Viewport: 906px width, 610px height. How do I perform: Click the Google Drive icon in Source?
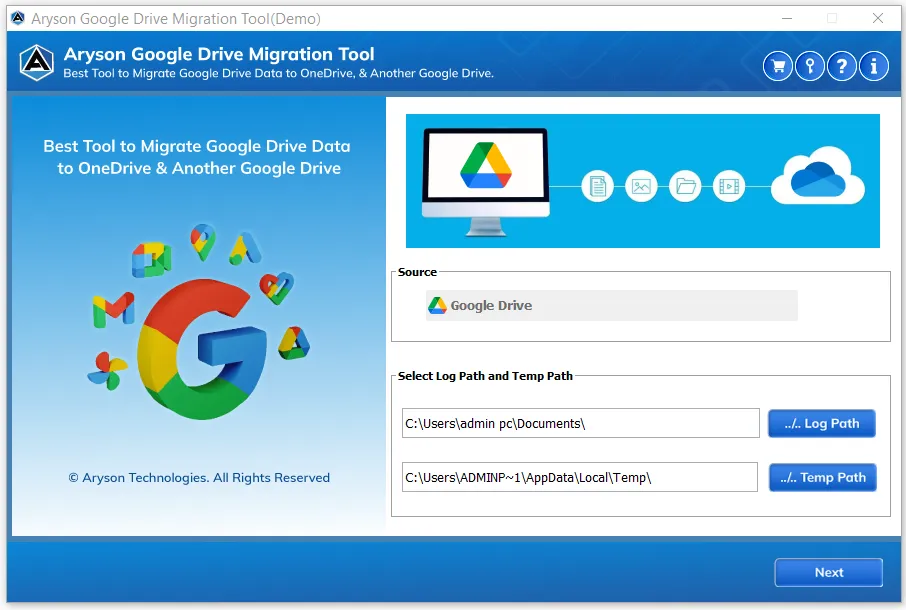click(437, 306)
